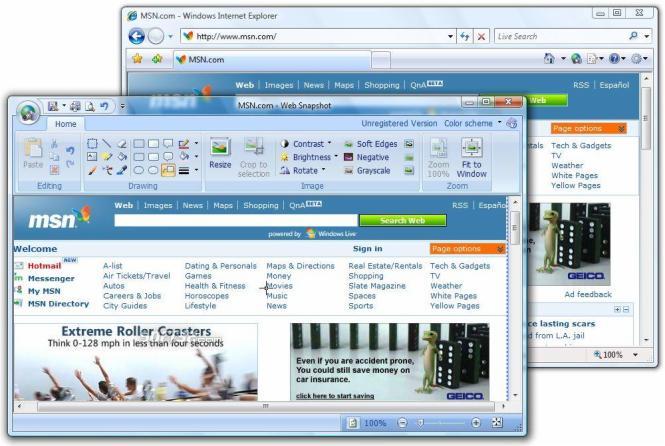Viewport: 665px width, 446px height.
Task: Click Undo in the quick access toolbar
Action: pos(104,106)
